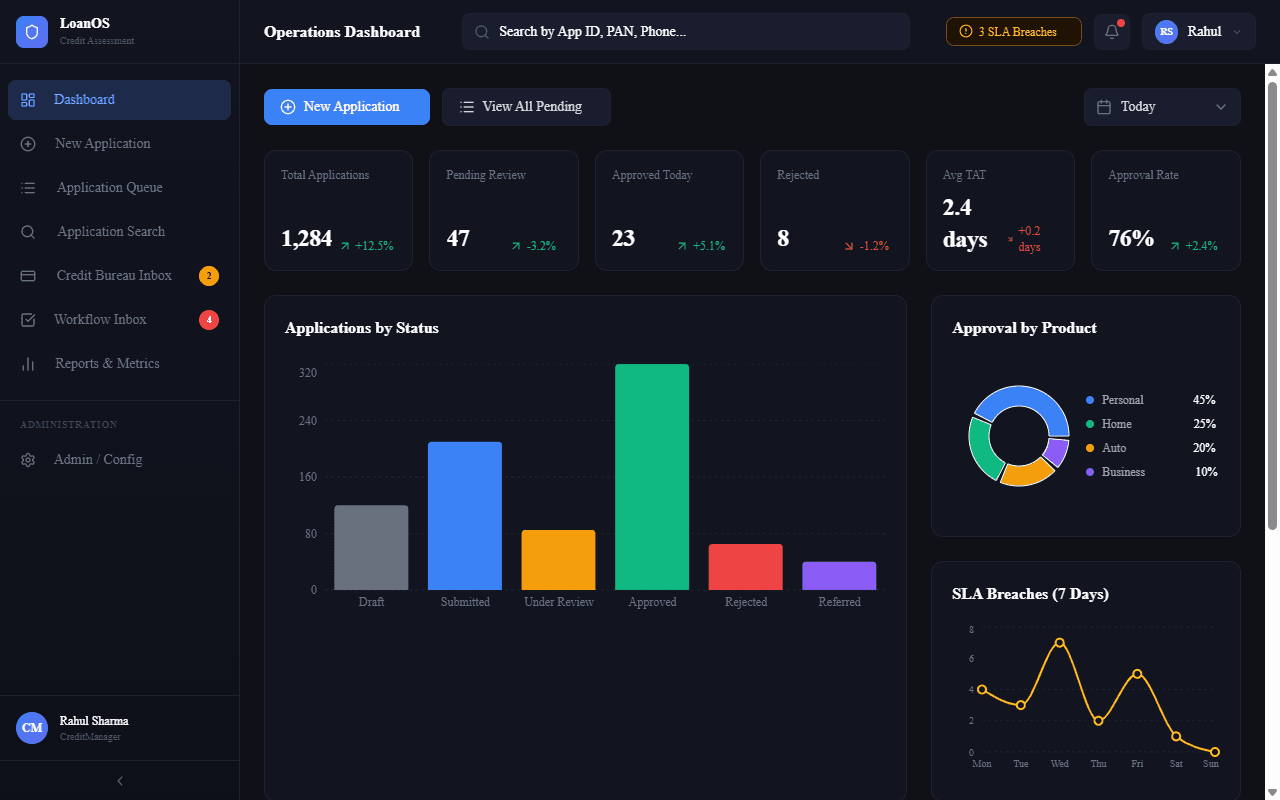Open Credit Bureau Inbox in sidebar
The height and width of the screenshot is (800, 1280).
[x=119, y=276]
